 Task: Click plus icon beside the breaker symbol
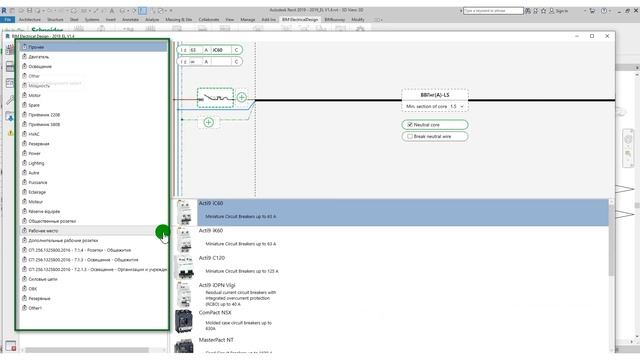[242, 98]
